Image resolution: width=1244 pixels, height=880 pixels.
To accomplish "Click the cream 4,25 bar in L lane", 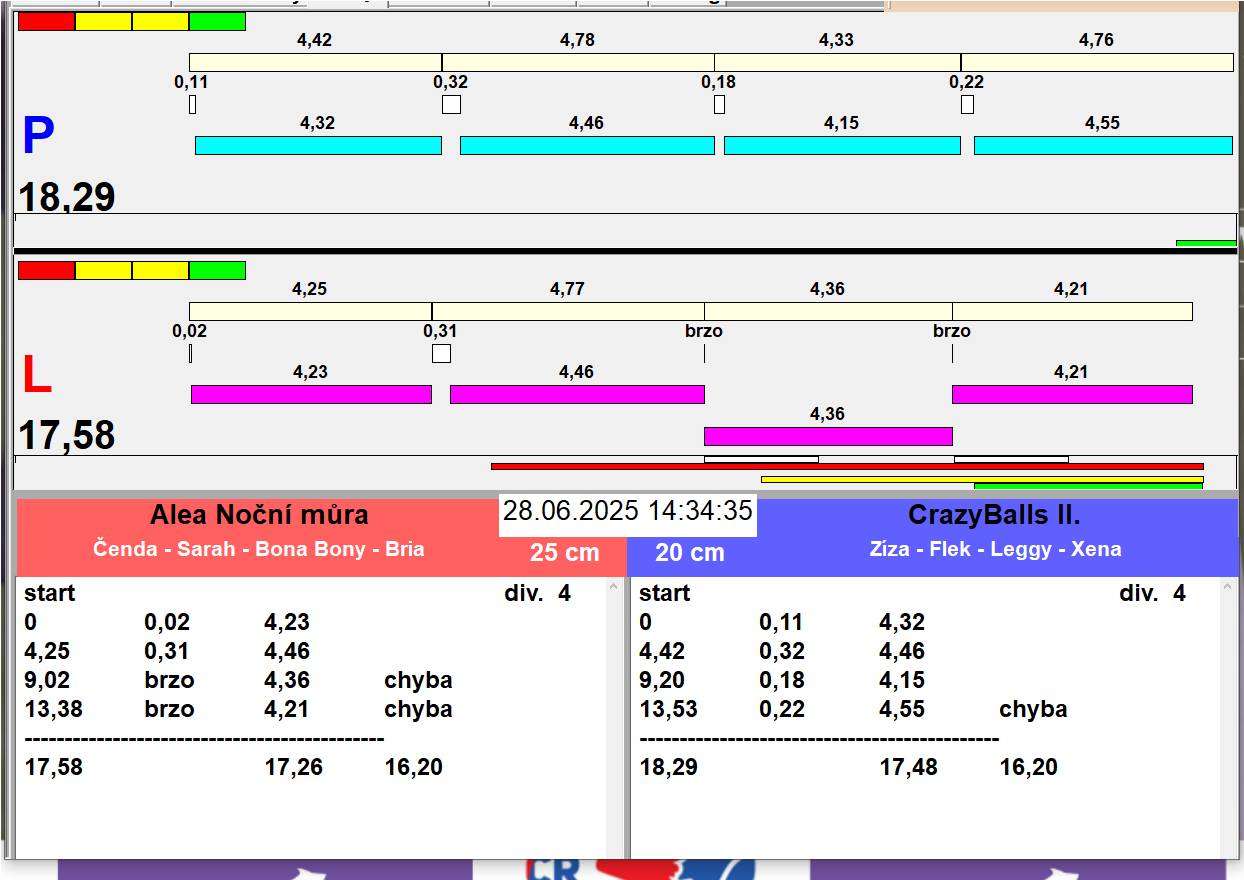I will [x=310, y=311].
